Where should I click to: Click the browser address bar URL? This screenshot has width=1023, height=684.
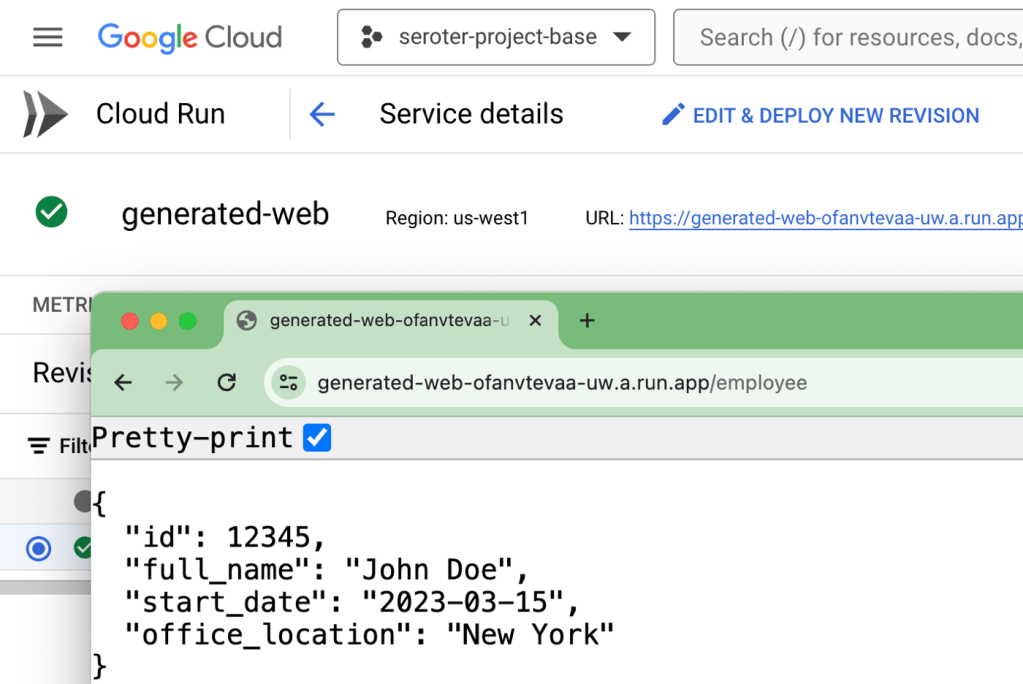(561, 383)
